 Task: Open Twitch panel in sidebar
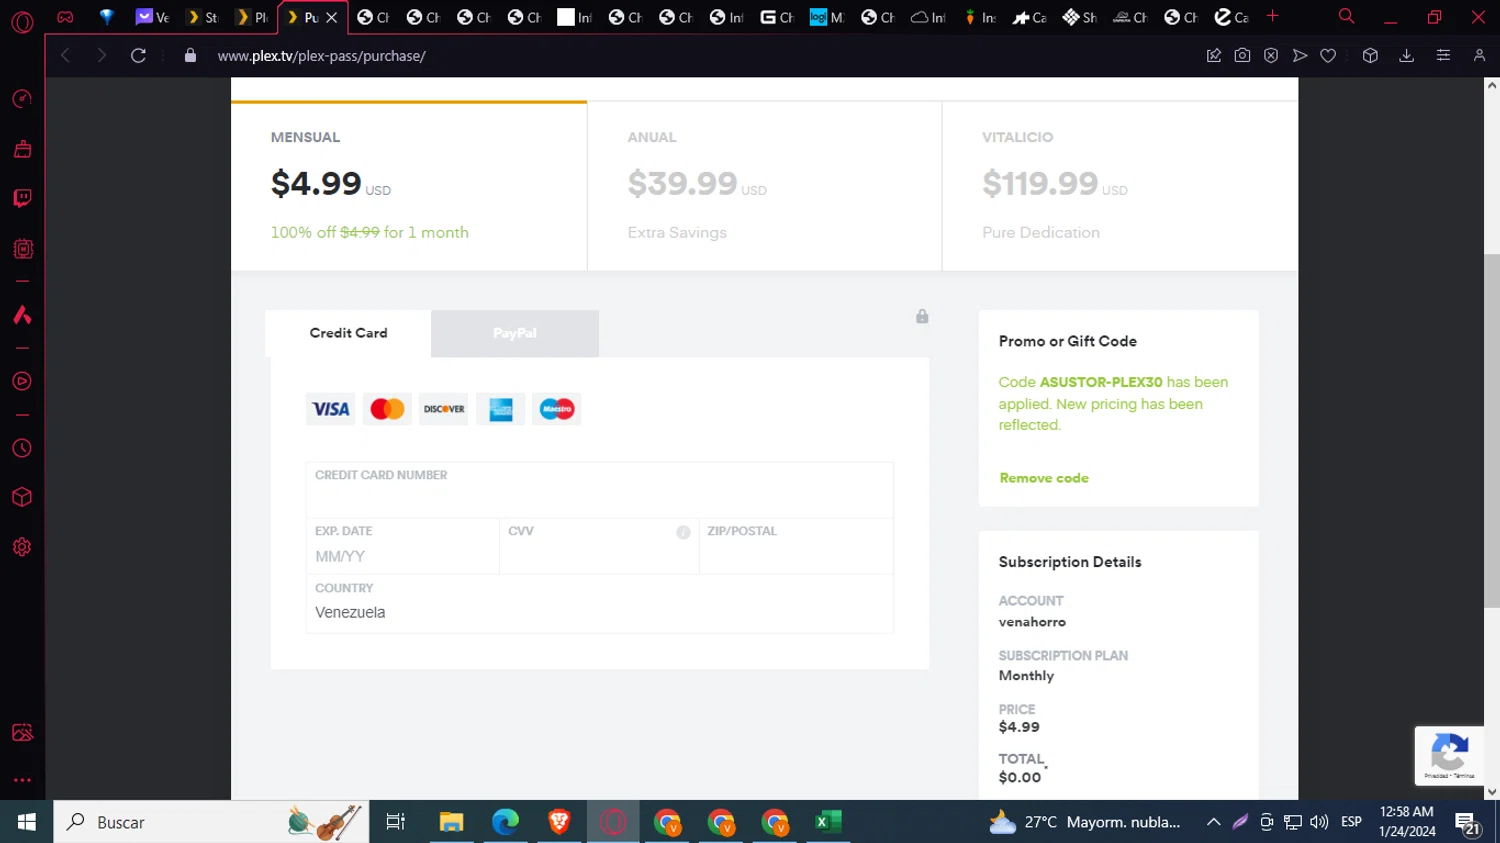click(22, 198)
